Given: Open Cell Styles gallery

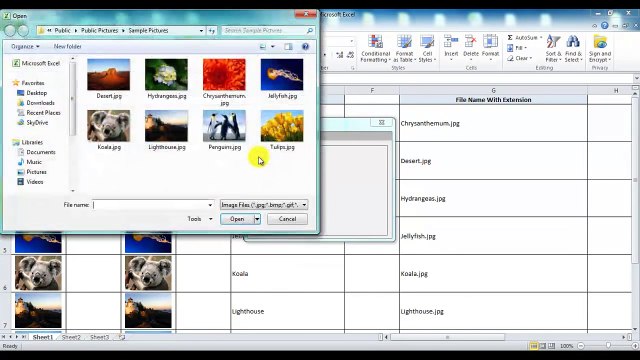Looking at the screenshot, I should coord(427,48).
